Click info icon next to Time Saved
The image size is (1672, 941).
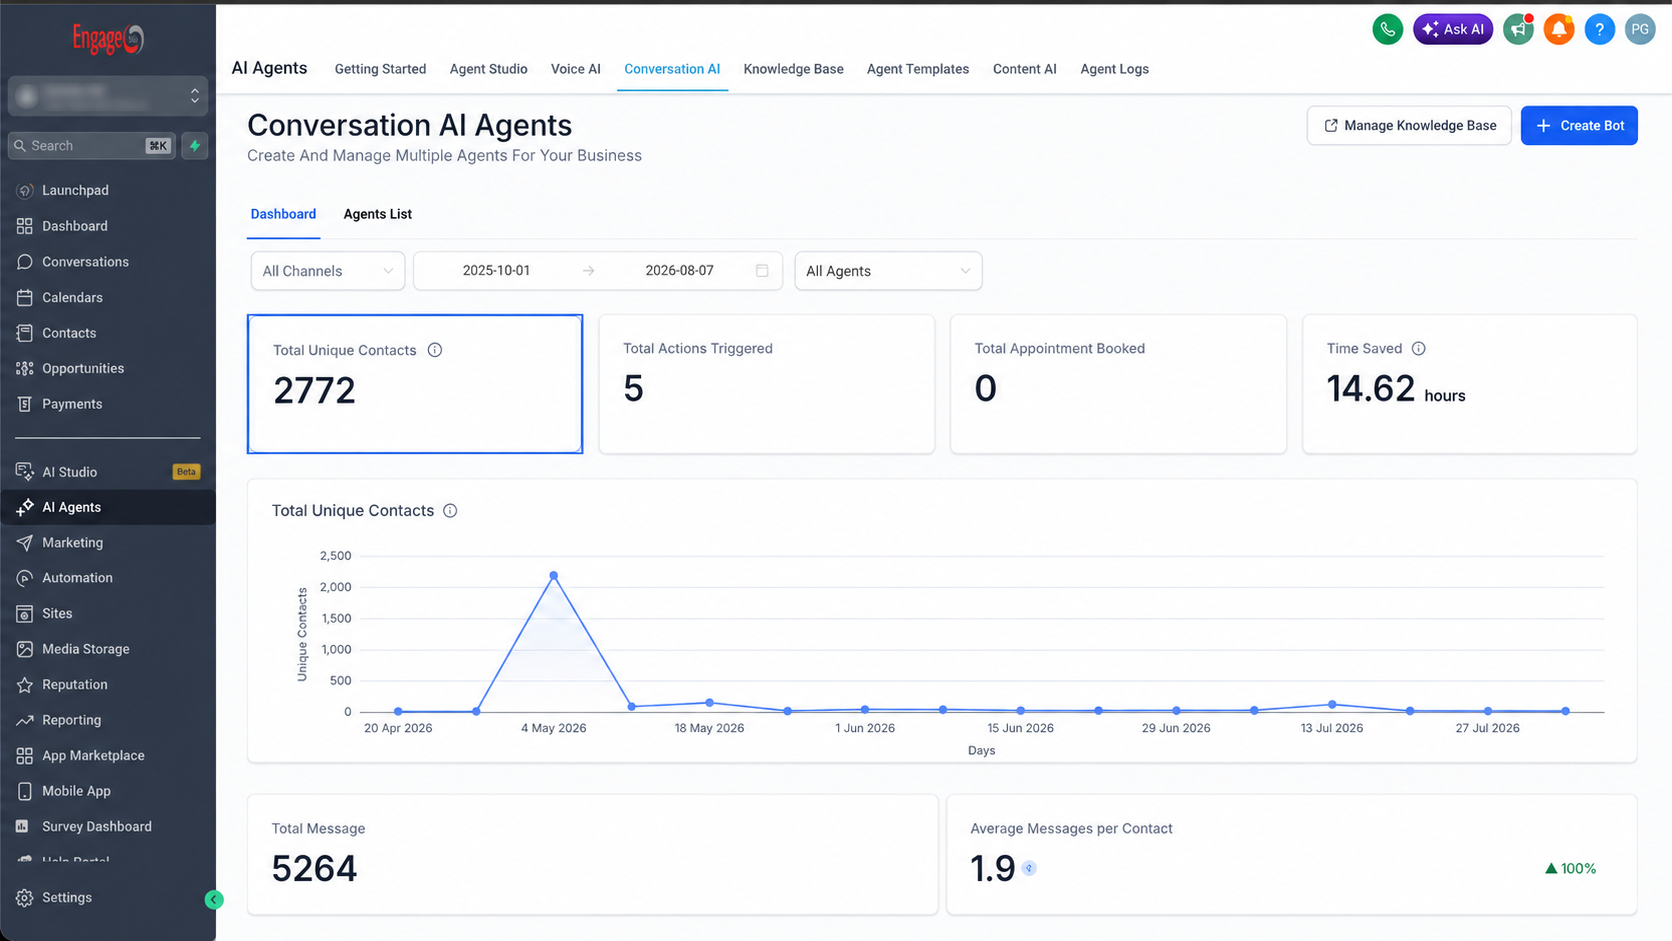pyautogui.click(x=1418, y=348)
